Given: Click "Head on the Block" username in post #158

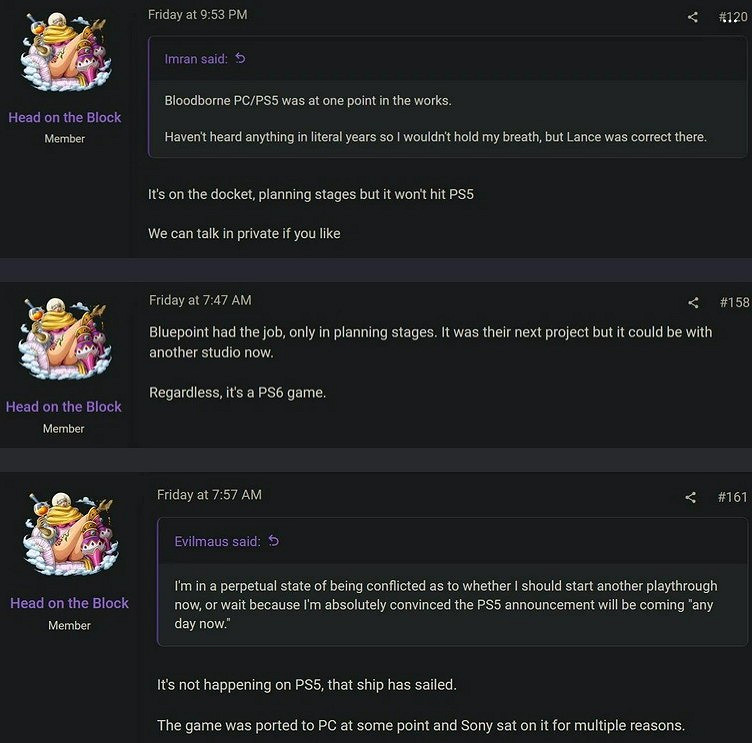Looking at the screenshot, I should coord(64,407).
